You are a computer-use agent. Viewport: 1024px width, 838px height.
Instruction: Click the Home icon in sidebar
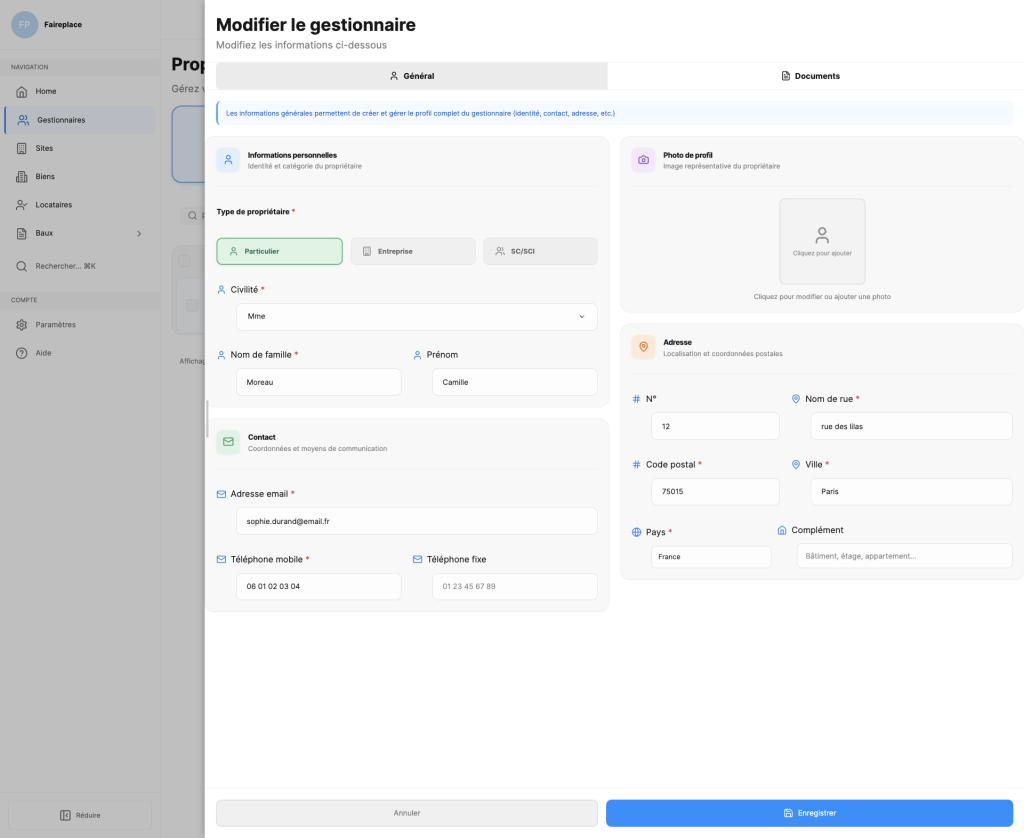[22, 92]
